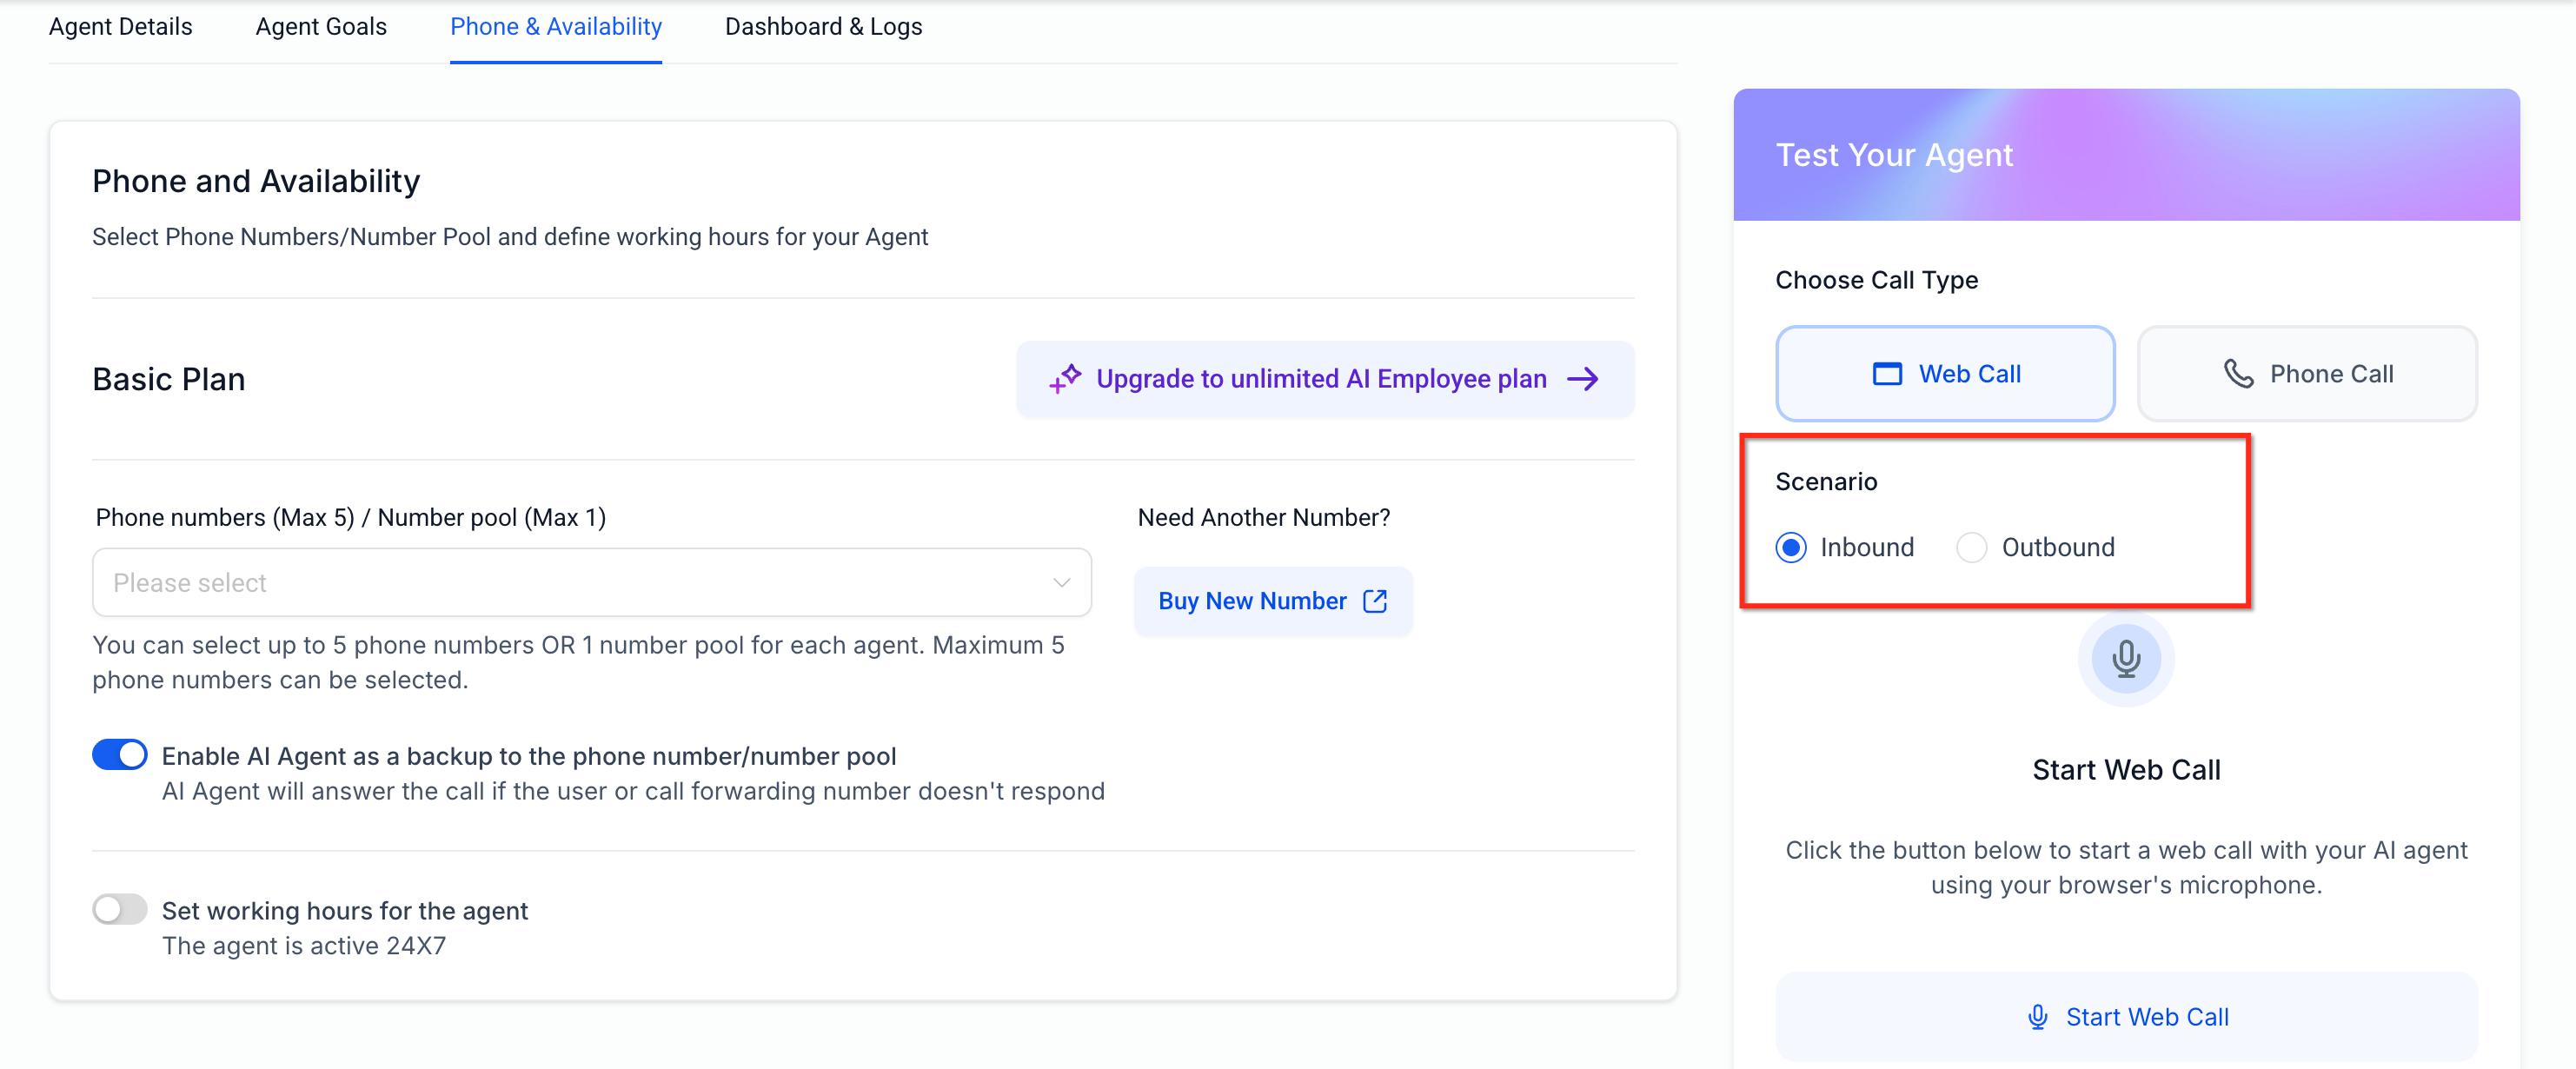Click the chevron in the phone numbers dropdown
Viewport: 2576px width, 1069px height.
coord(1061,582)
